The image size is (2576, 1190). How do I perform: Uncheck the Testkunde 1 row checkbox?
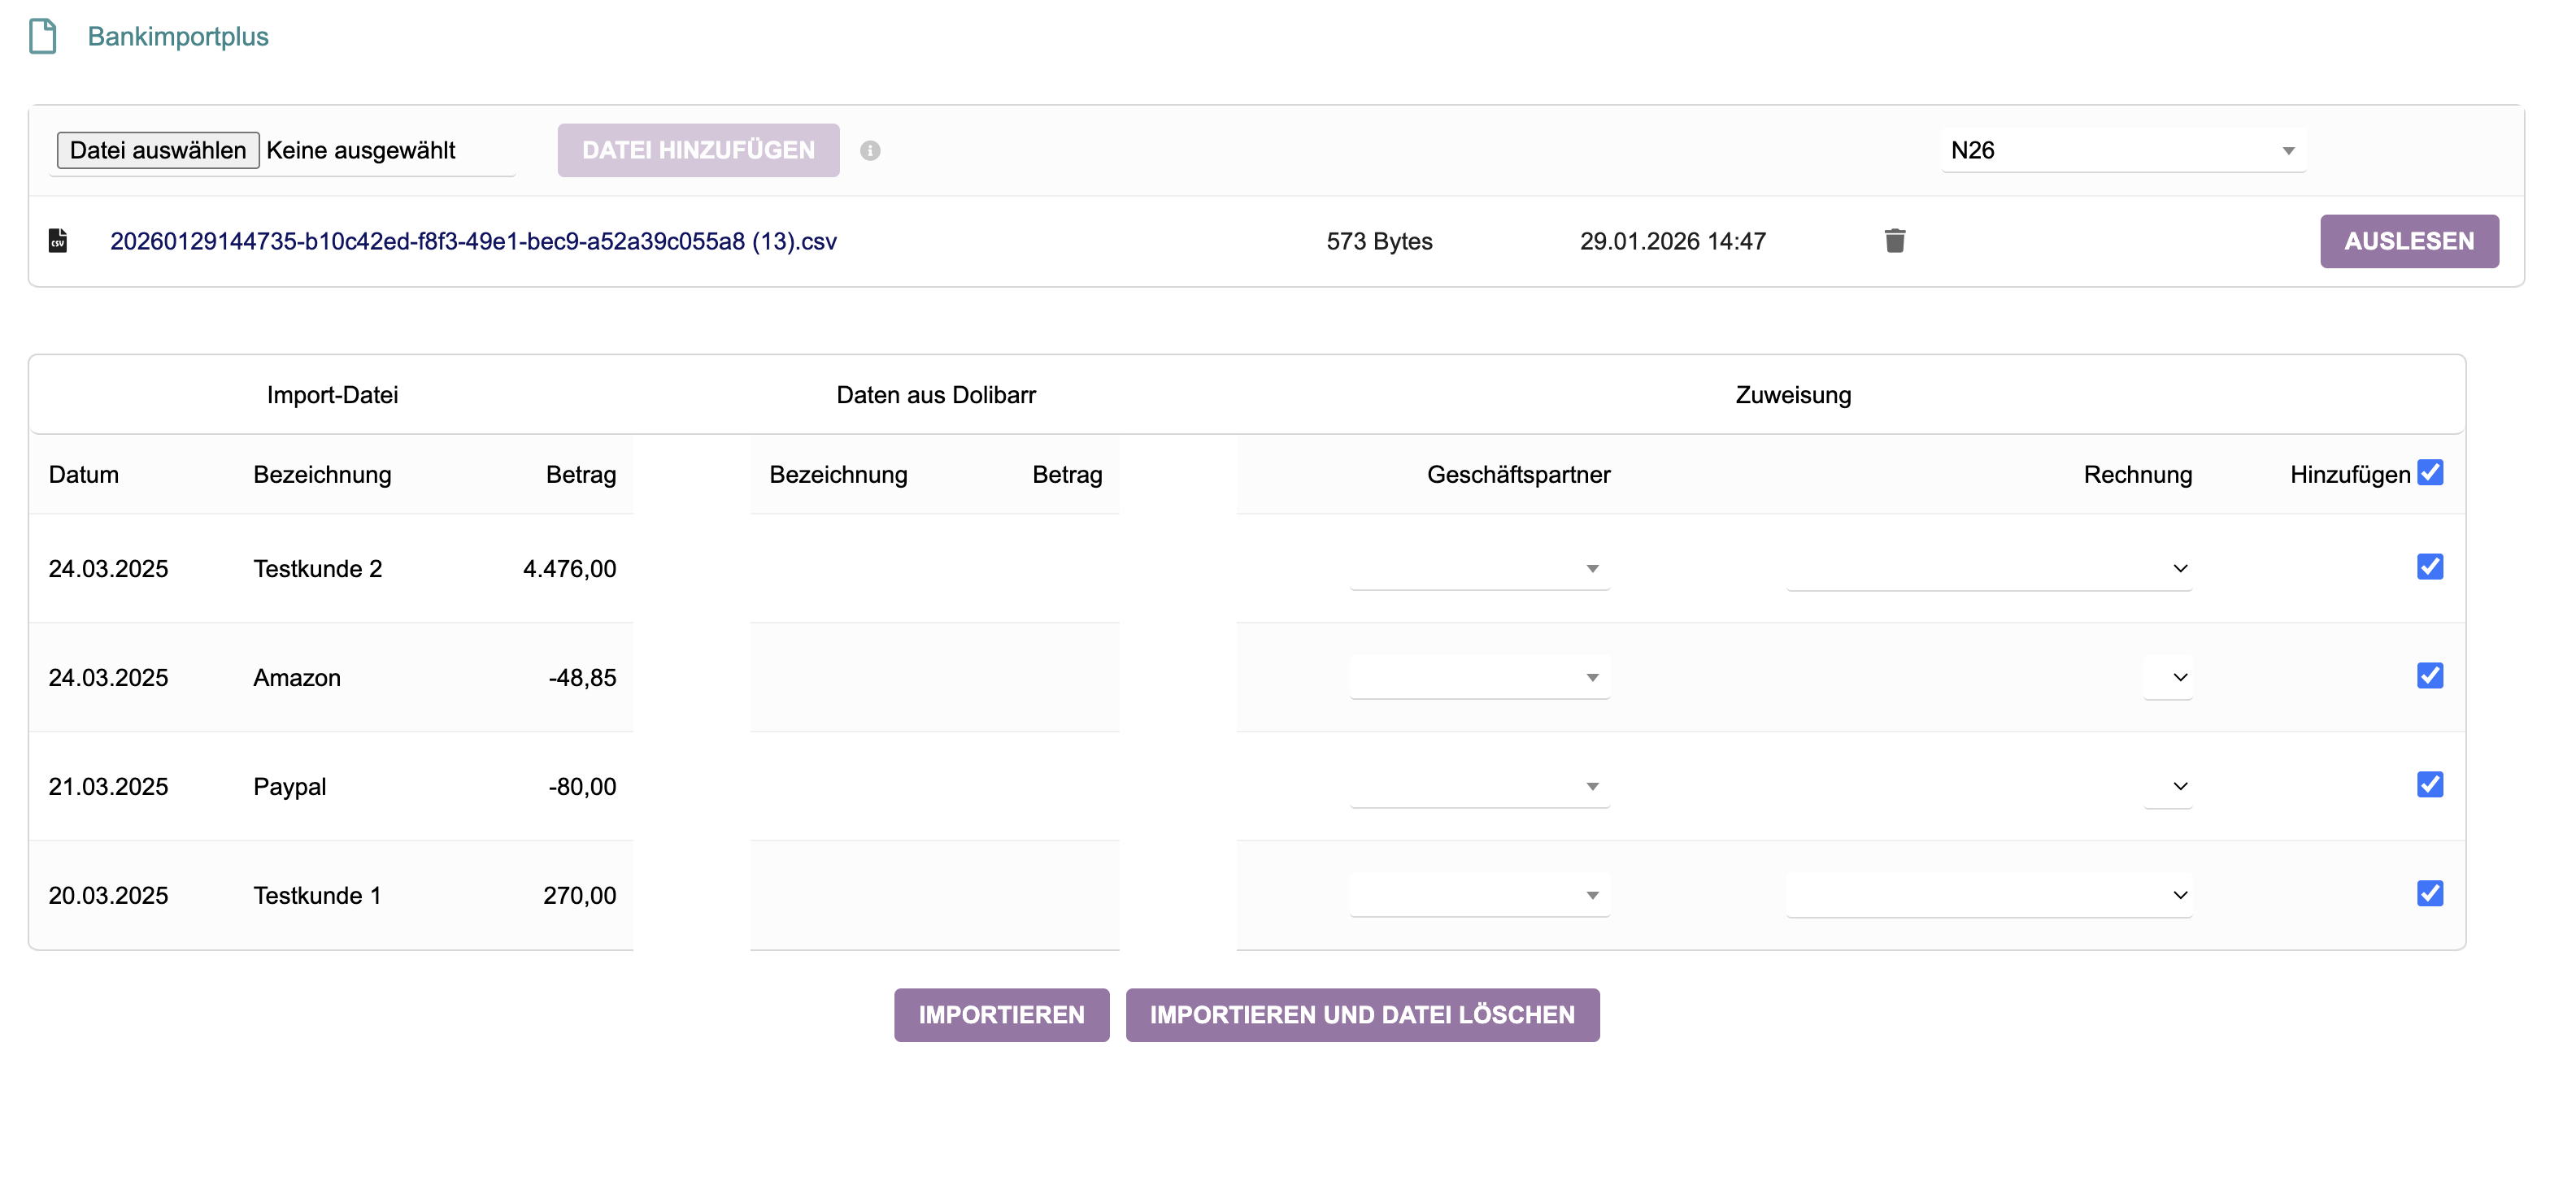click(2430, 894)
